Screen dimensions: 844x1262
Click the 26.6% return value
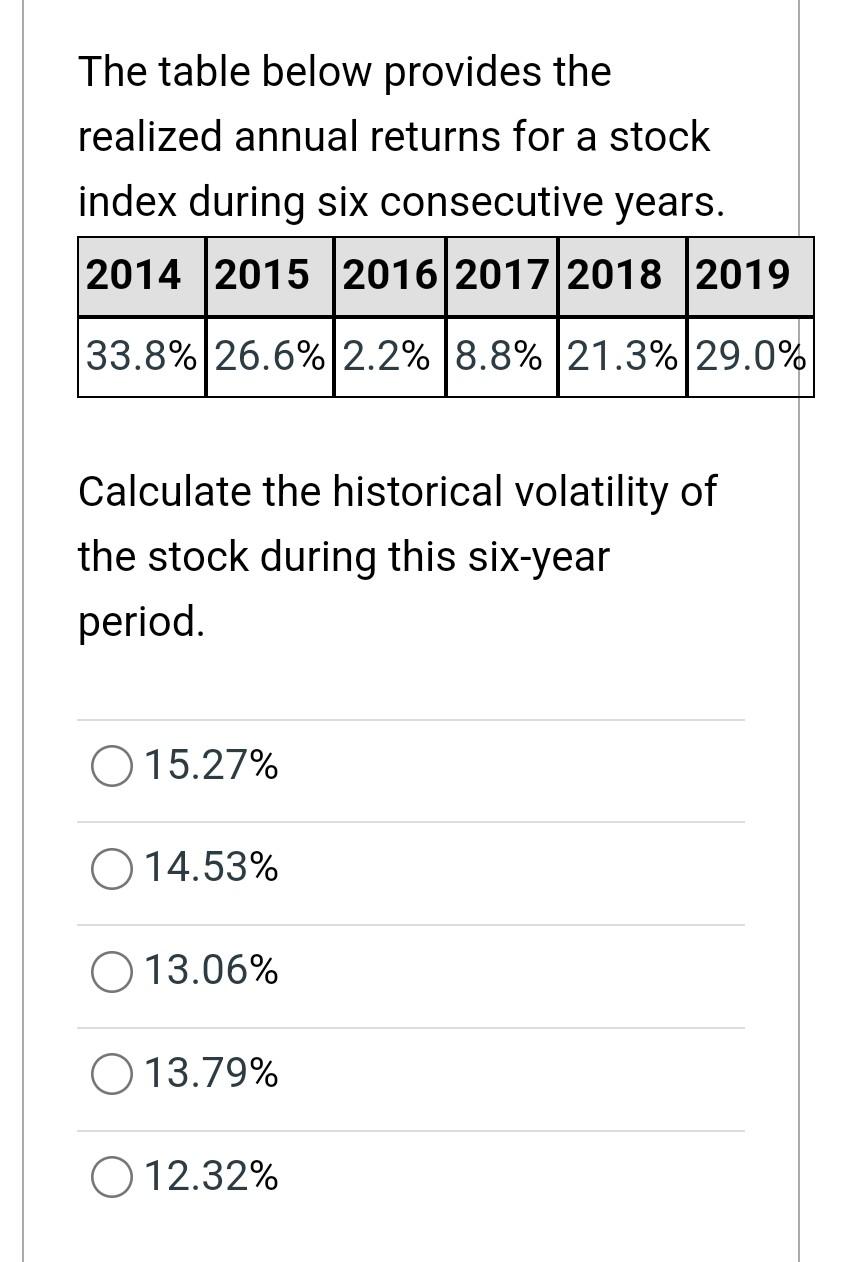pyautogui.click(x=268, y=356)
